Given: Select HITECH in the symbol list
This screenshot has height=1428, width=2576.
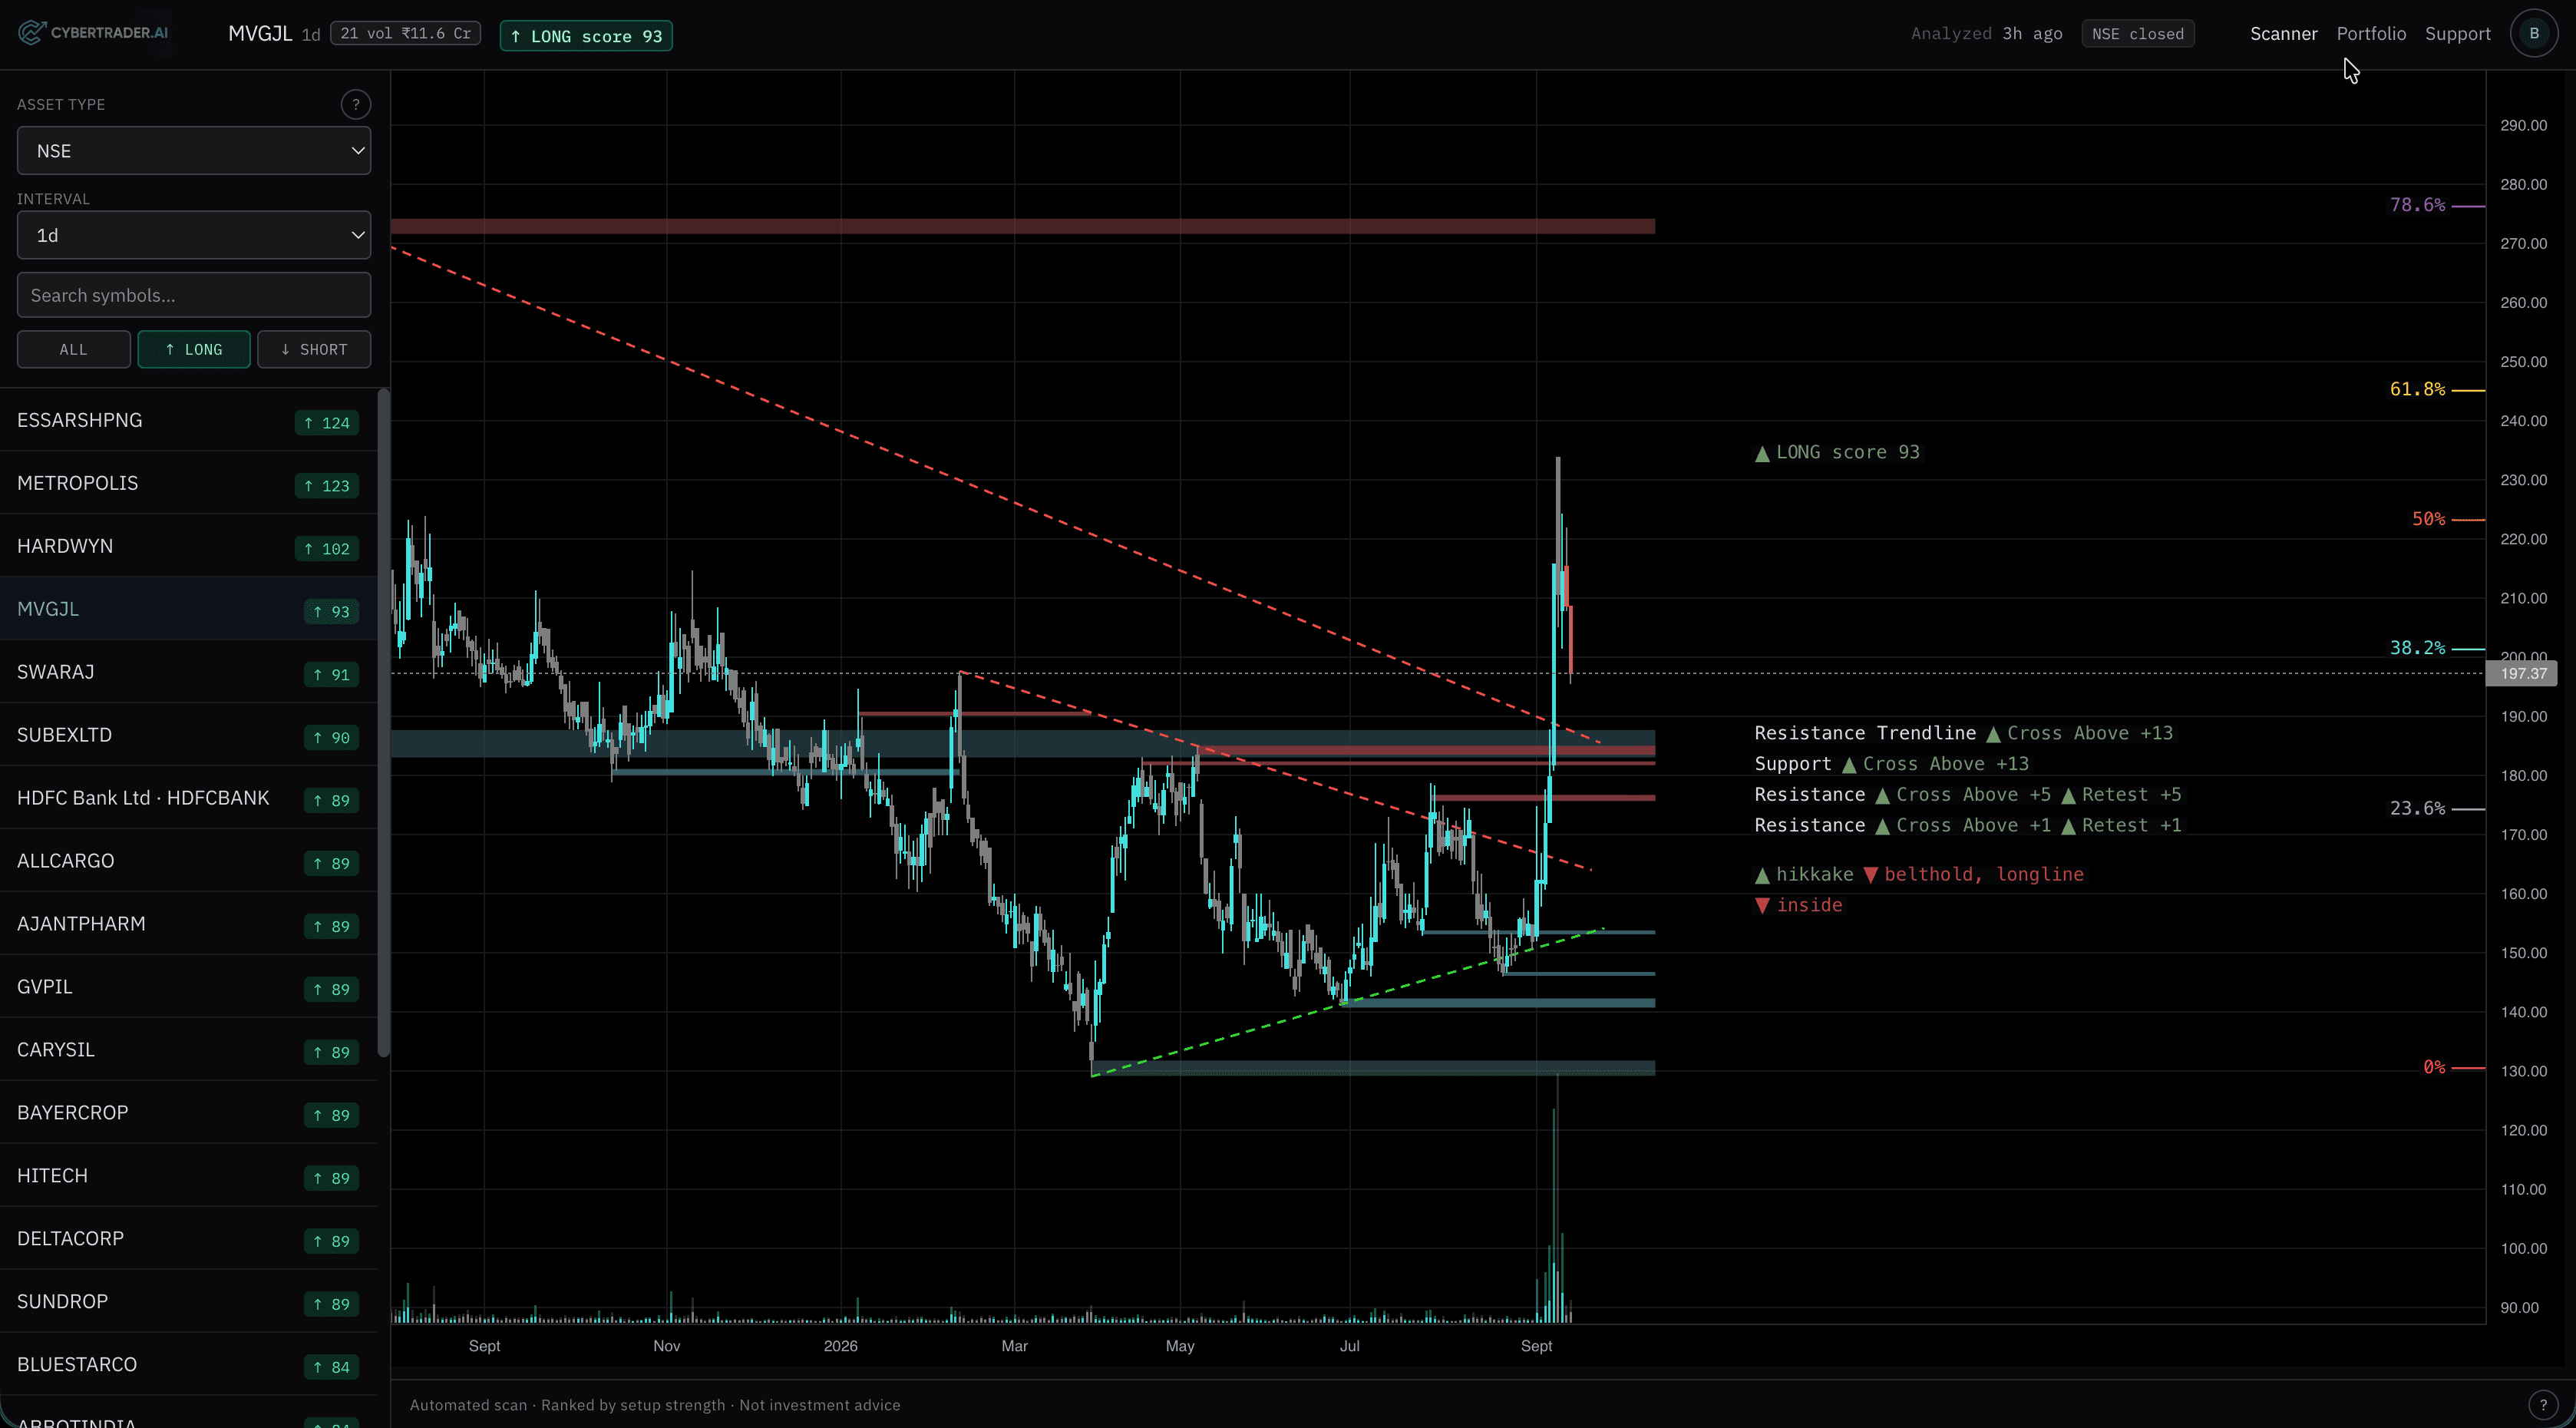Looking at the screenshot, I should coord(189,1176).
